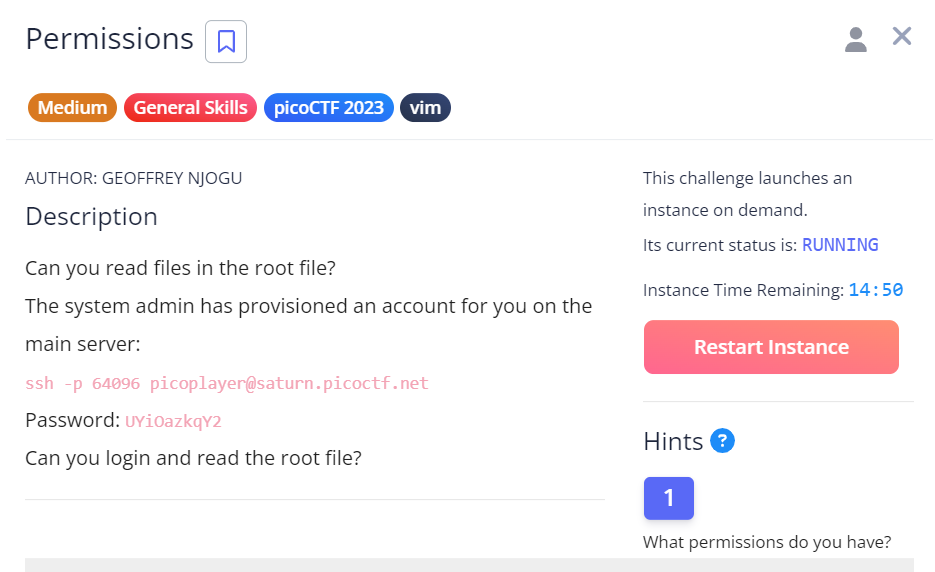The image size is (935, 572).
Task: Click the Description heading
Action: pyautogui.click(x=91, y=217)
